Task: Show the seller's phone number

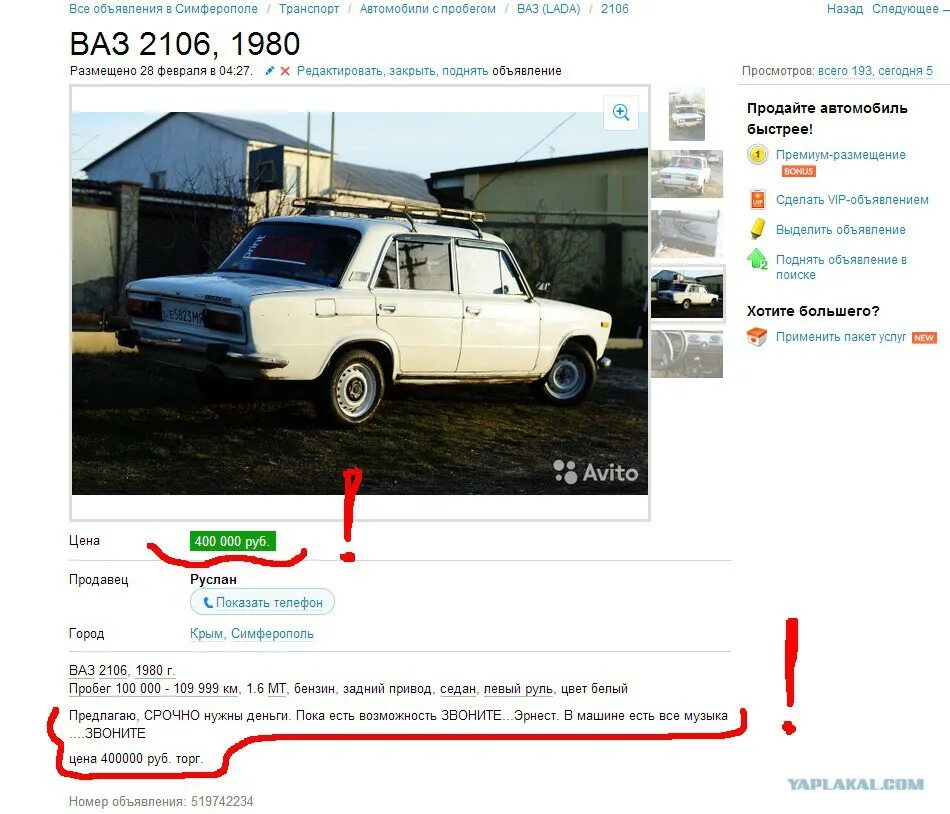Action: coord(262,603)
